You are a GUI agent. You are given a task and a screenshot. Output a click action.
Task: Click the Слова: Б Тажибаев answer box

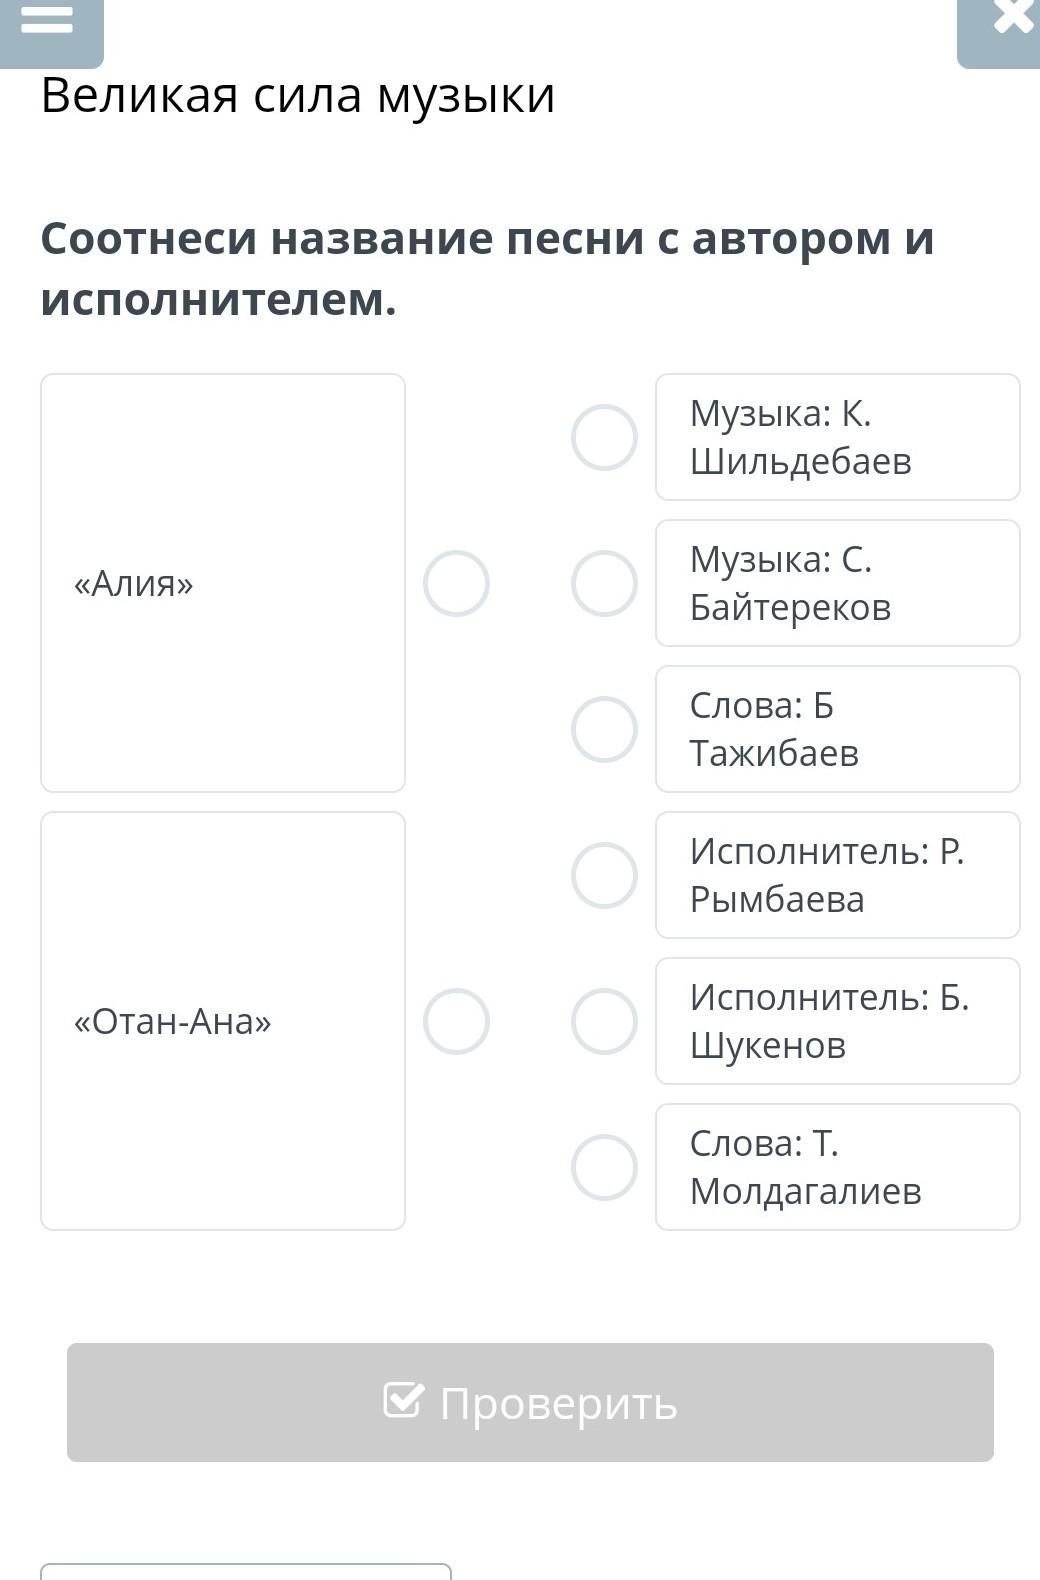coord(837,729)
